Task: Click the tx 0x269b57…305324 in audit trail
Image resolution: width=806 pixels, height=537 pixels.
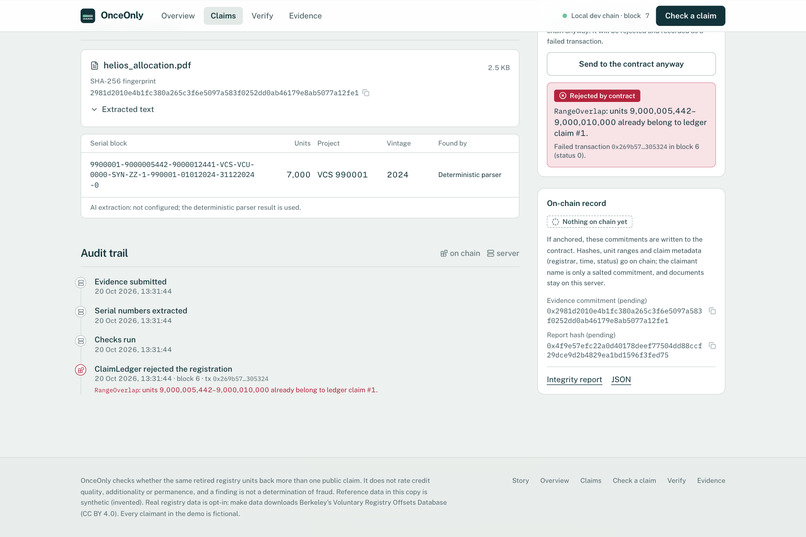Action: click(236, 379)
